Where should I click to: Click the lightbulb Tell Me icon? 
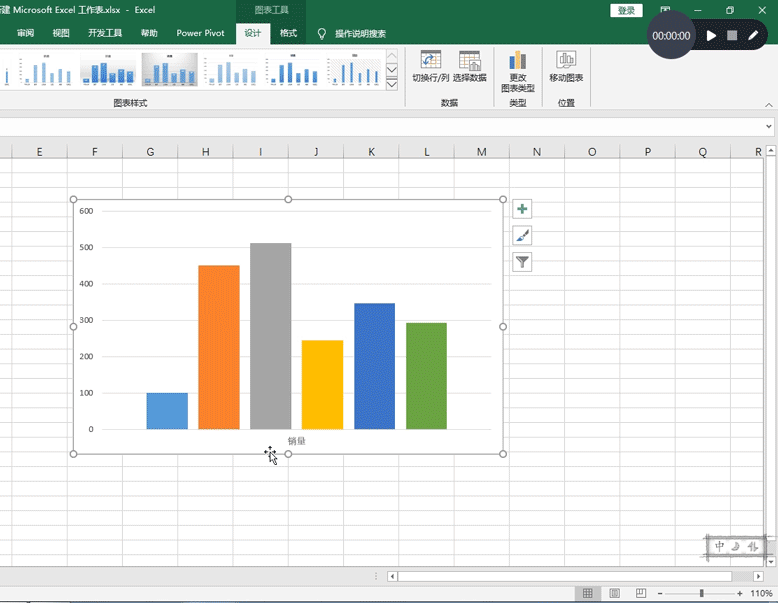[322, 33]
